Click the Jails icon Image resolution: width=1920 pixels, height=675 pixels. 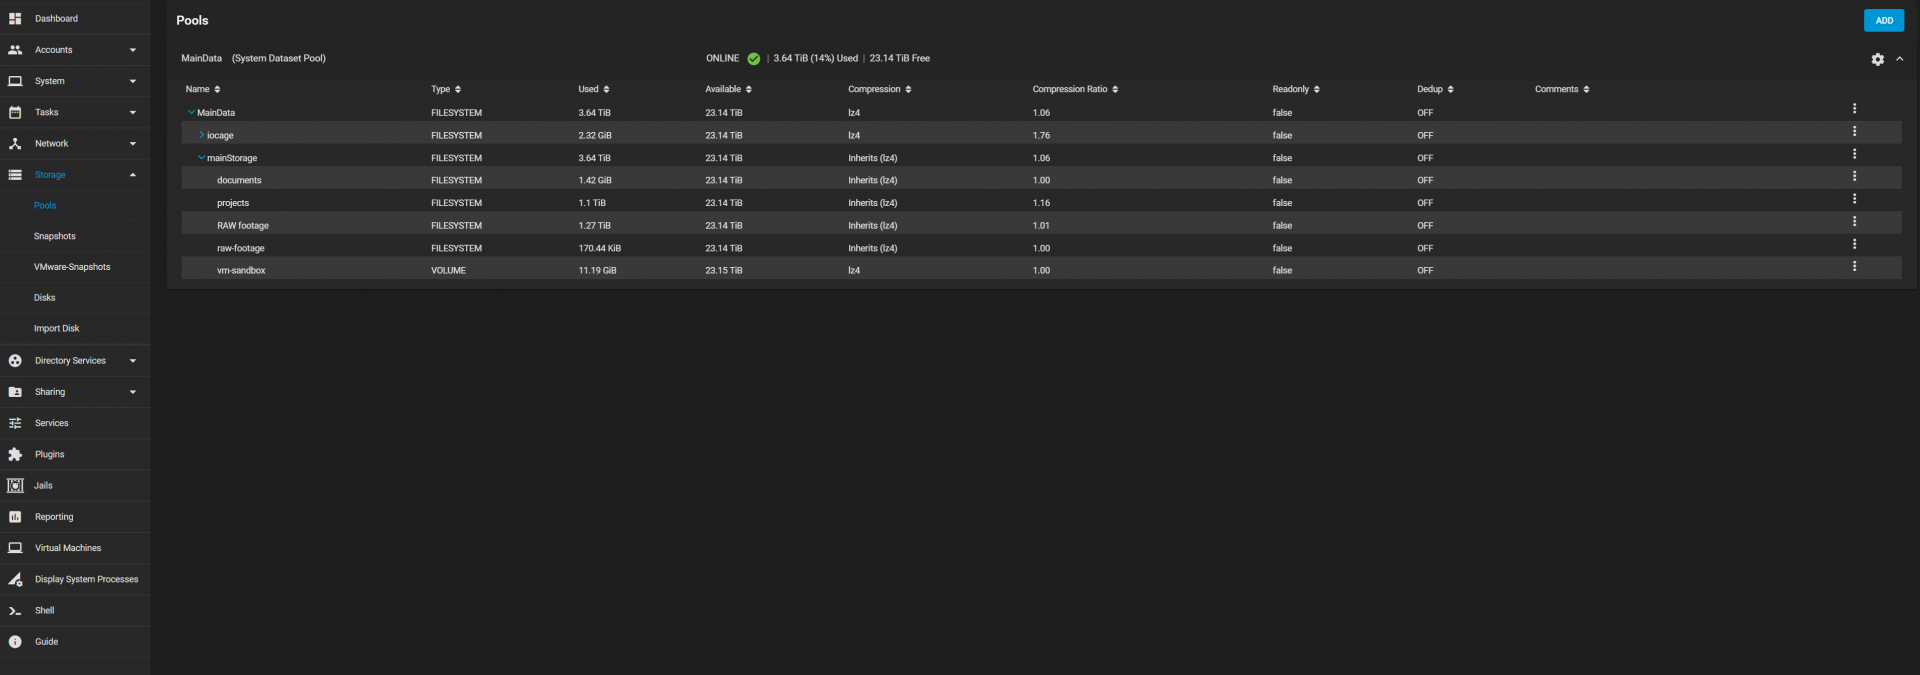[15, 485]
